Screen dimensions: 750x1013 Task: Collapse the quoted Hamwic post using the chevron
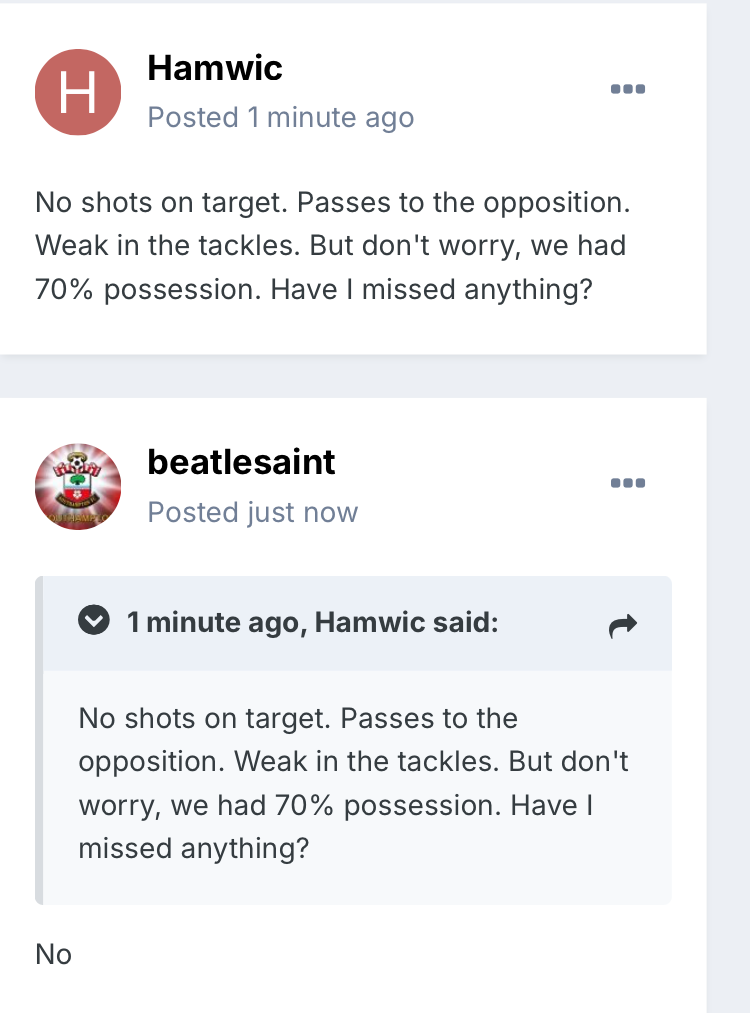click(94, 620)
